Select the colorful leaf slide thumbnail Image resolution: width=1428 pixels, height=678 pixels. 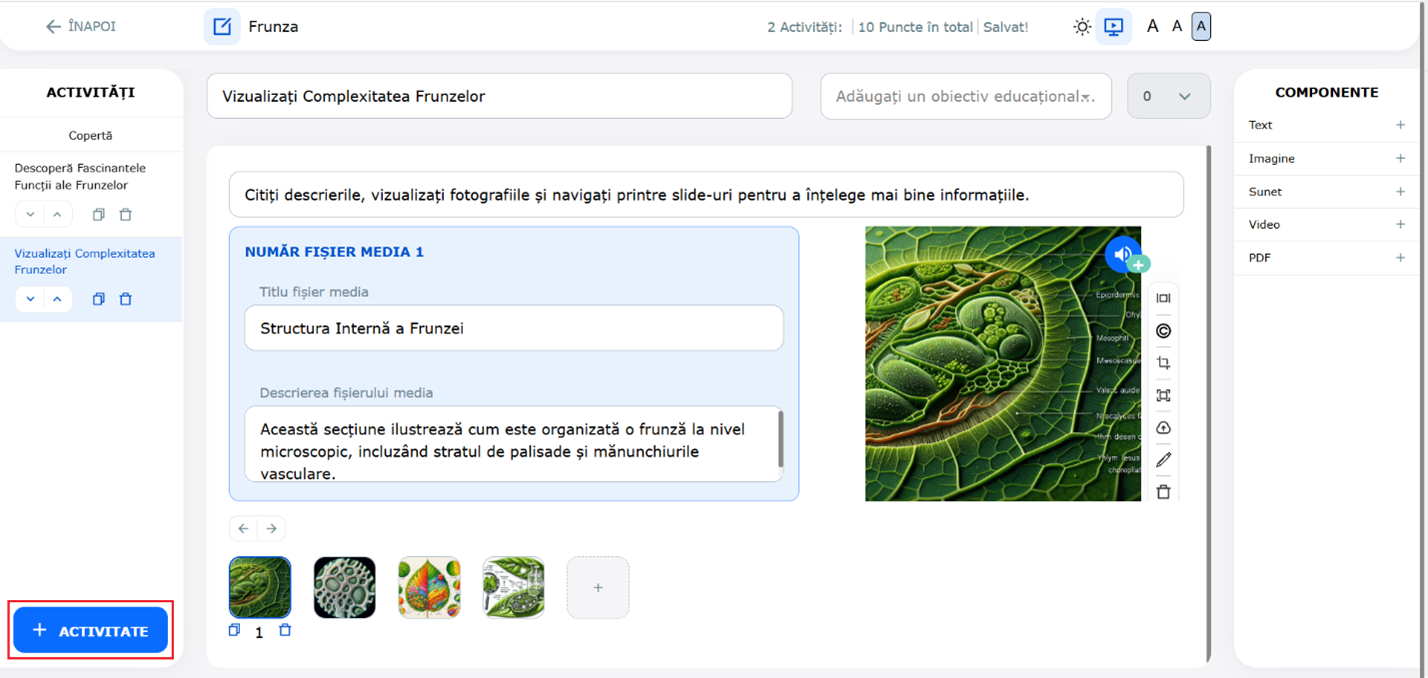429,588
